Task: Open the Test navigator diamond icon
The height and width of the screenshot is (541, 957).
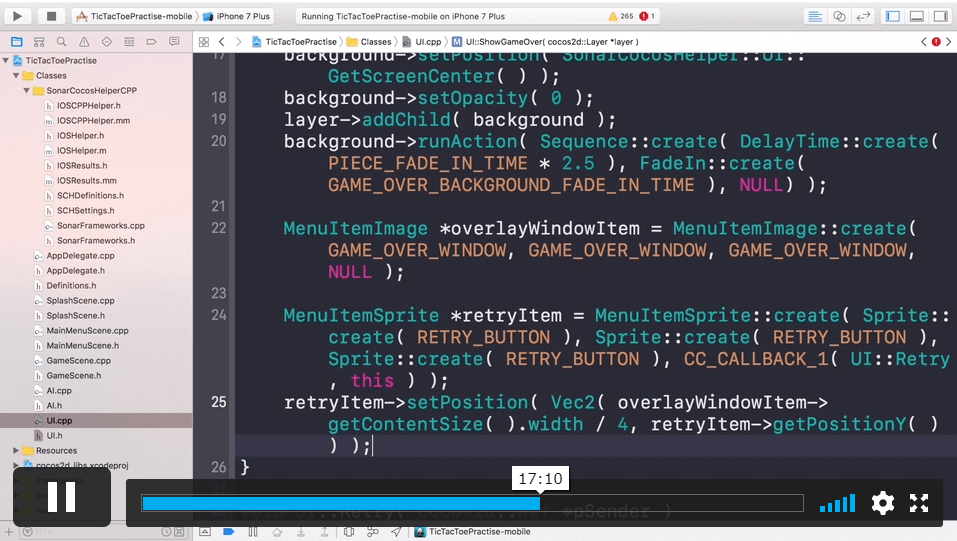Action: coord(107,42)
